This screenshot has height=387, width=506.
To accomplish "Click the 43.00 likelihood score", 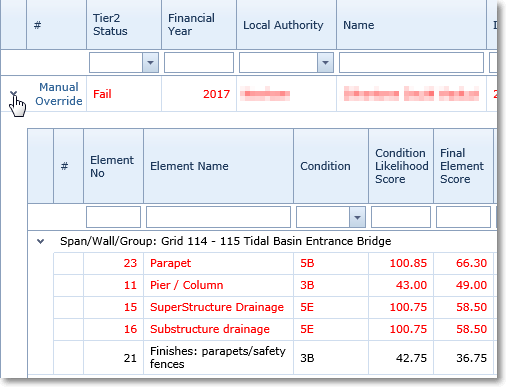I will pyautogui.click(x=401, y=285).
